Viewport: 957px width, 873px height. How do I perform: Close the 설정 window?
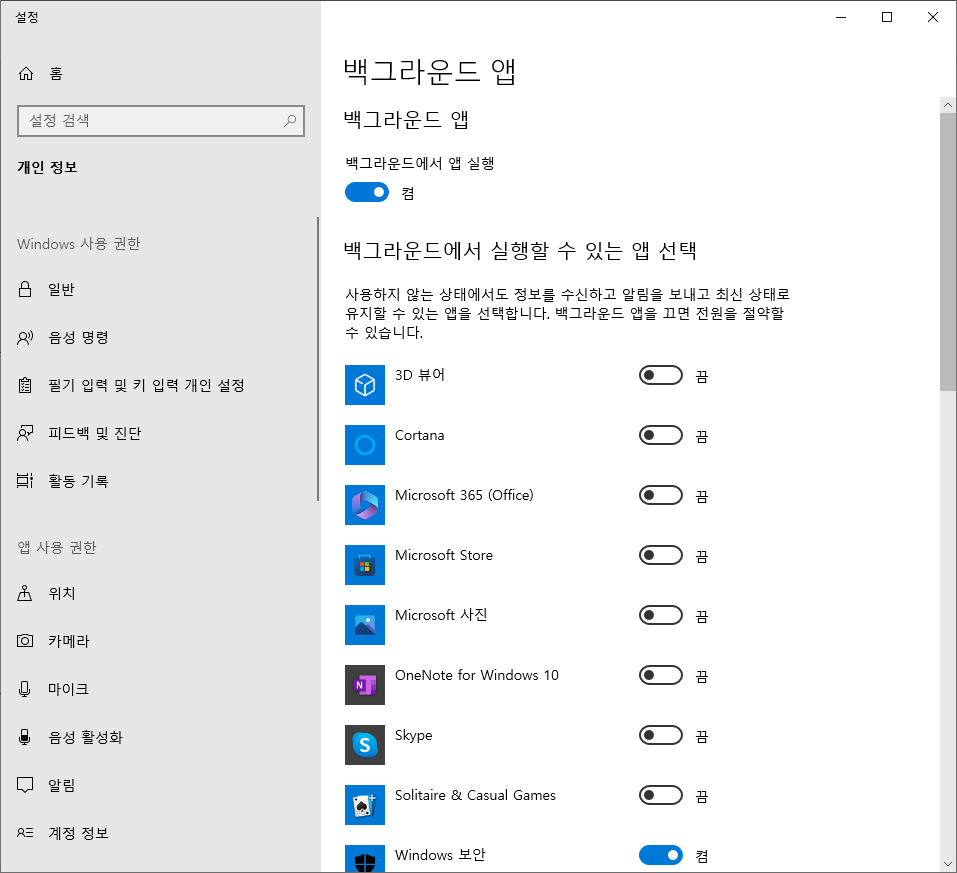[933, 17]
